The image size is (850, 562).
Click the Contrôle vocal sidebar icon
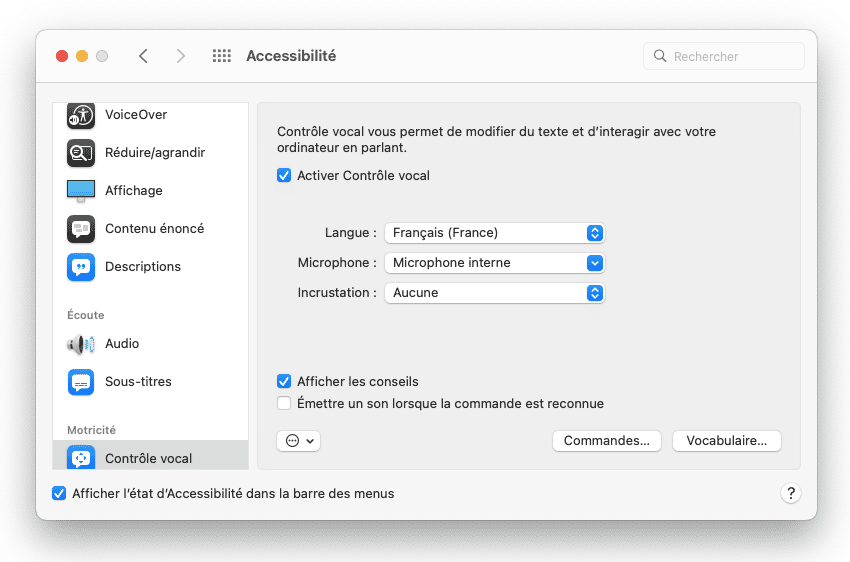click(x=81, y=458)
